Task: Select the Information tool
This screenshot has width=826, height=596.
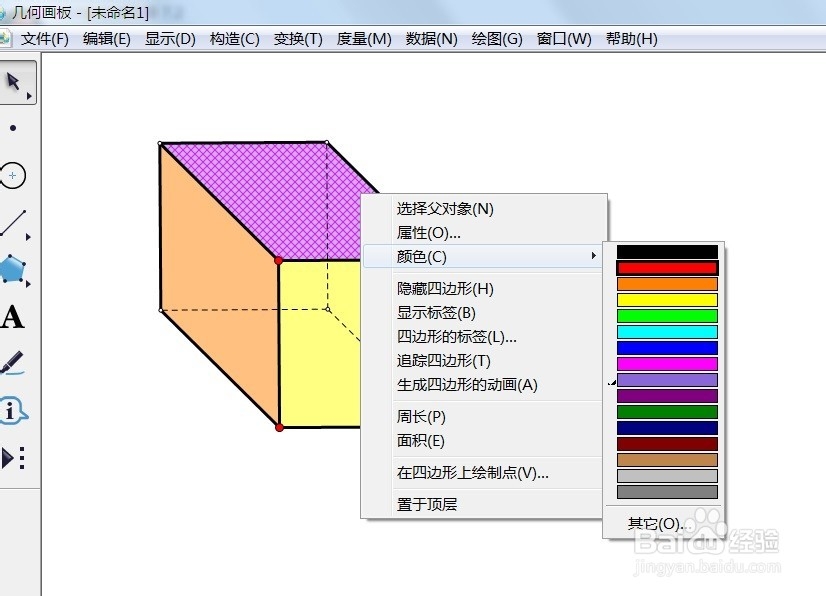Action: coord(13,411)
